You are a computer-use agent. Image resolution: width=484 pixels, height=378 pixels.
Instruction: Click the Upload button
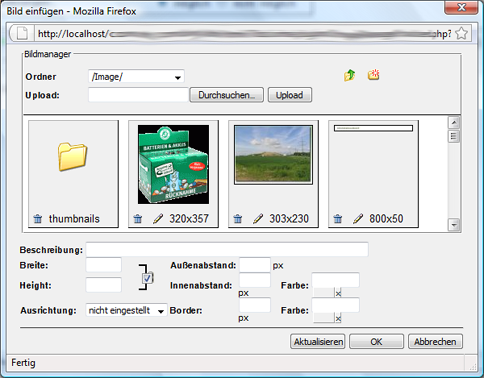pyautogui.click(x=290, y=95)
